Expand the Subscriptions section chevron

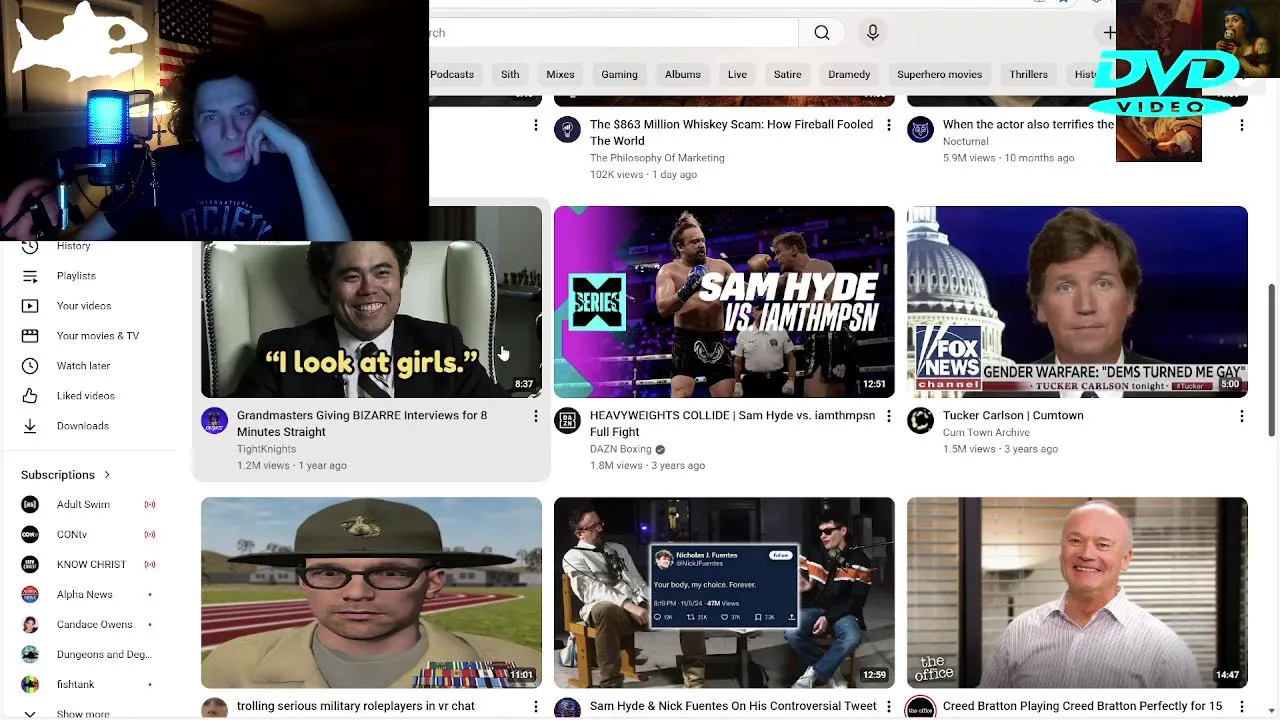point(107,475)
